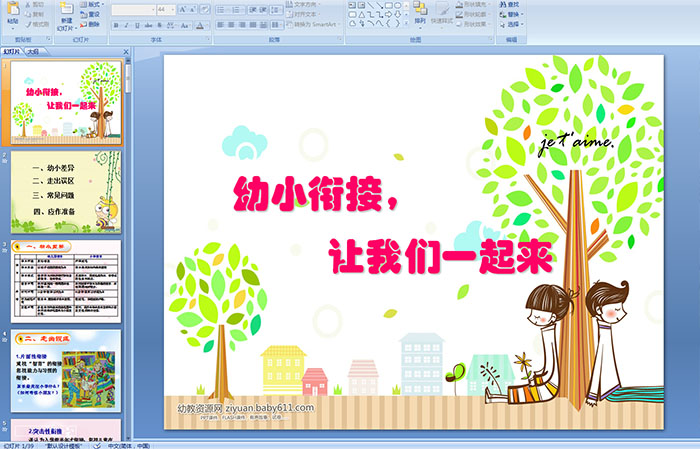700x449 pixels.
Task: Apply numbered list to text
Action: [237, 9]
